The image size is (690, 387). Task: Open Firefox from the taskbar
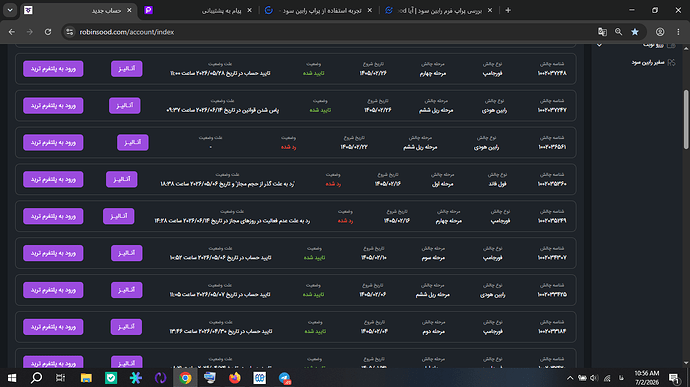235,378
